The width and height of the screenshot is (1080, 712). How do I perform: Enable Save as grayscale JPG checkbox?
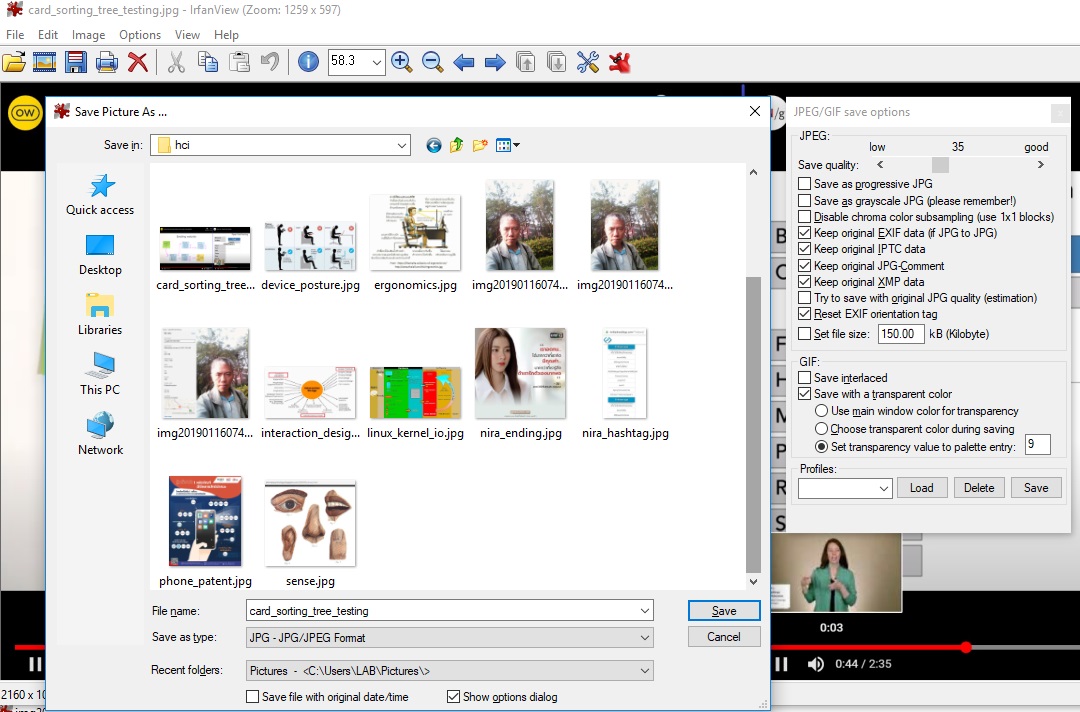pos(804,201)
